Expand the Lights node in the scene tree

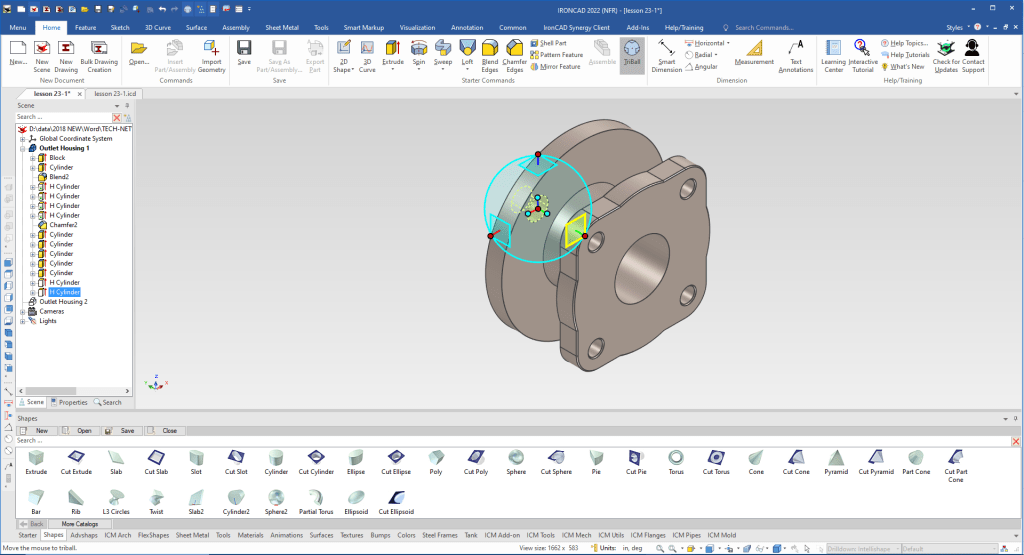23,321
